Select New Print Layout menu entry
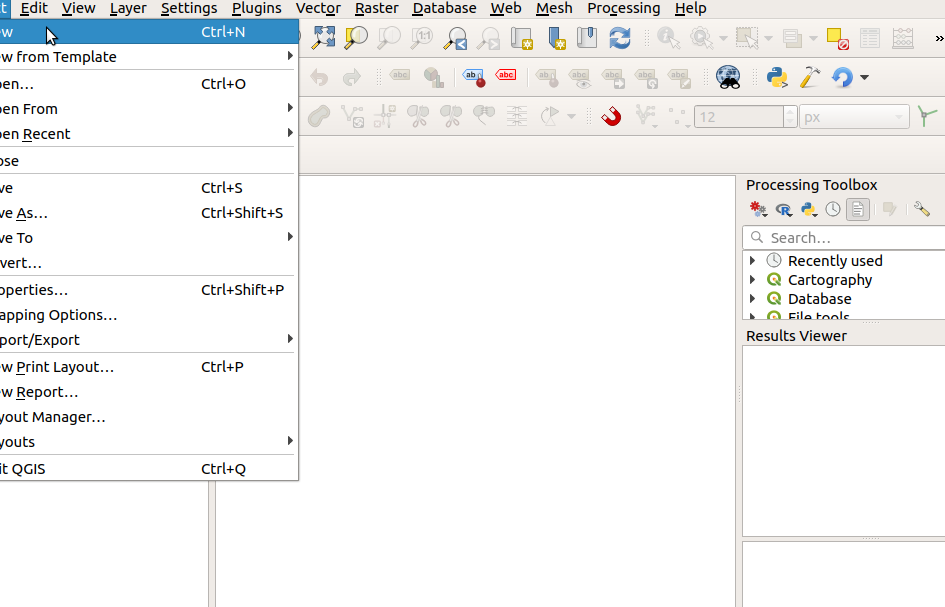 point(60,367)
